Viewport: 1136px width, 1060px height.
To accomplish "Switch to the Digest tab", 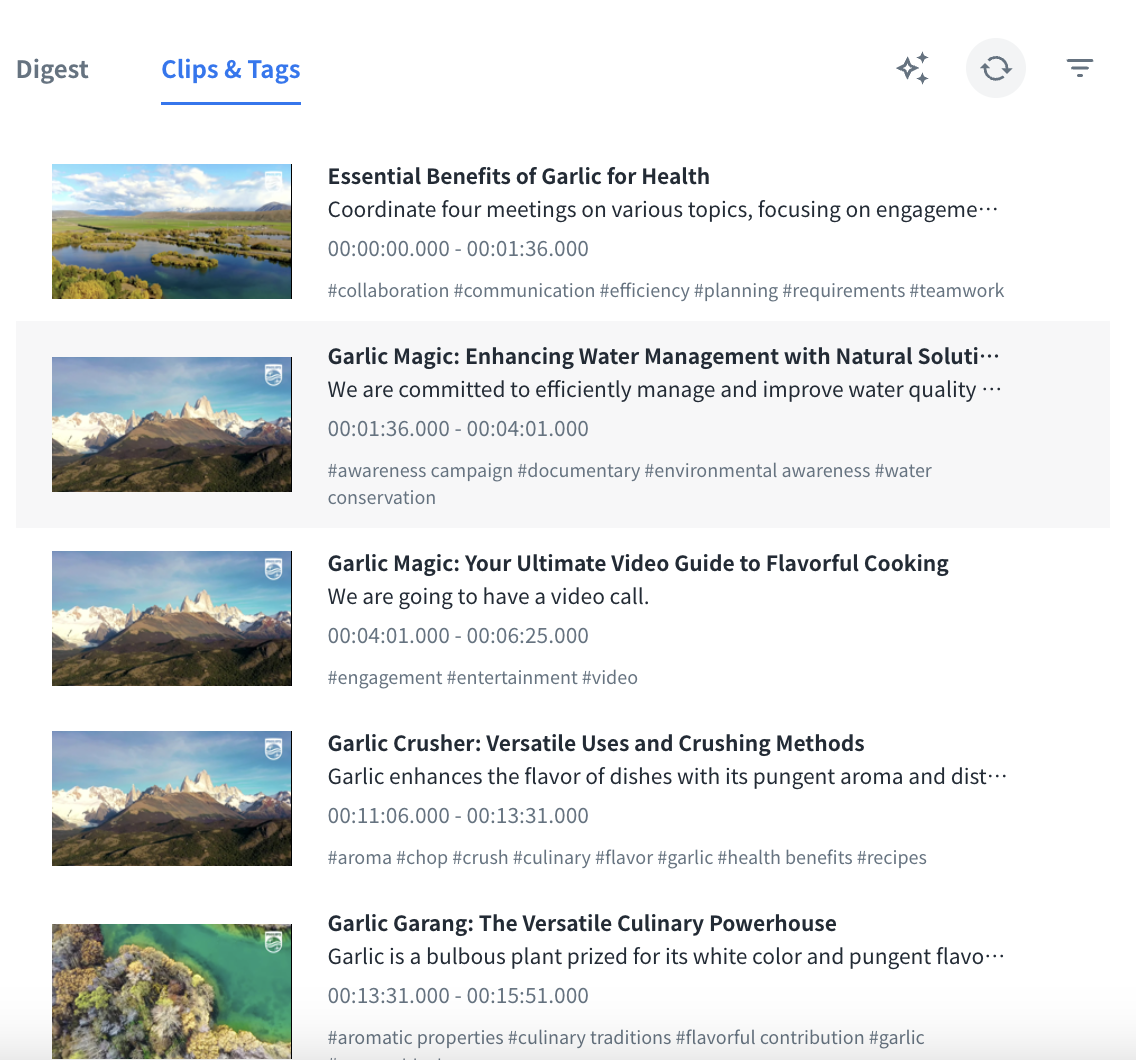I will point(52,70).
